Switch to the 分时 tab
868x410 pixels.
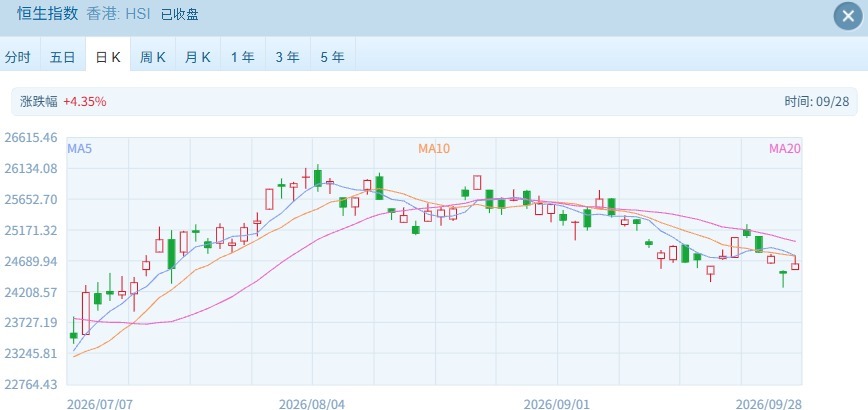point(18,57)
